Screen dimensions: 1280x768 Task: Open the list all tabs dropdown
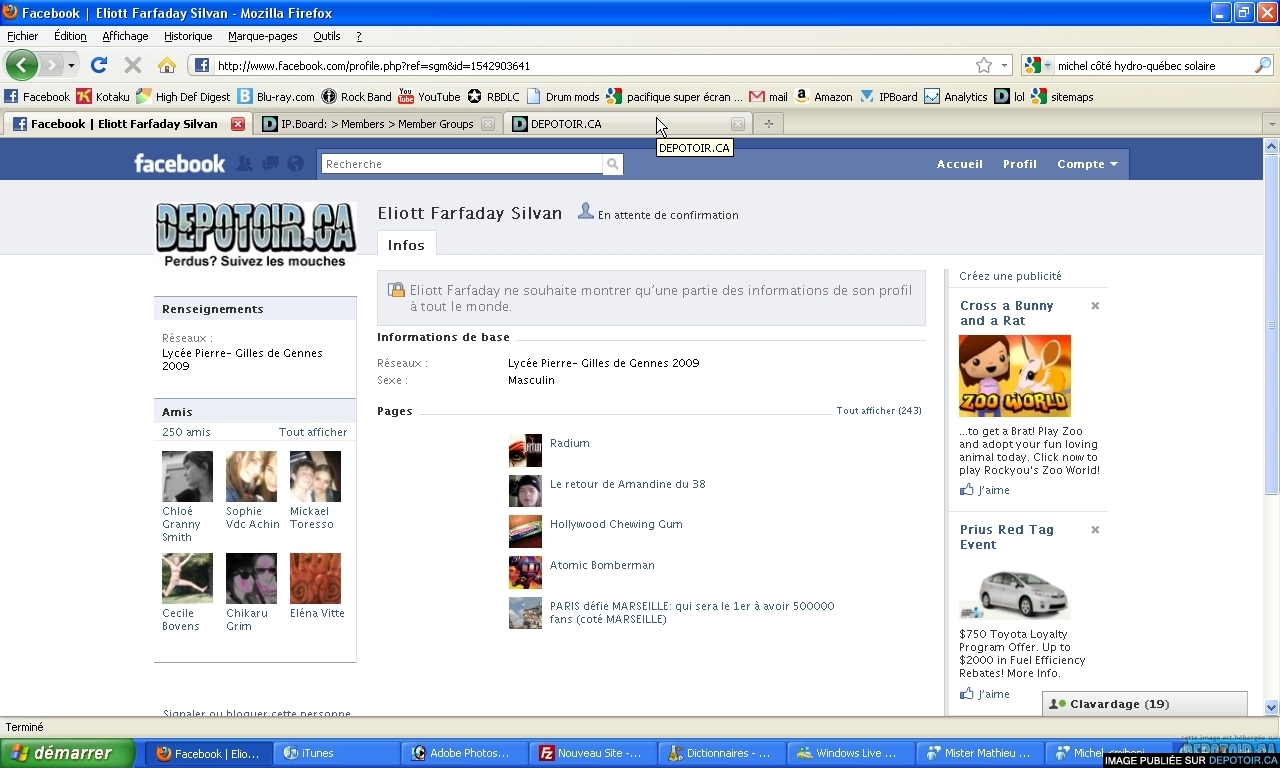click(1271, 124)
